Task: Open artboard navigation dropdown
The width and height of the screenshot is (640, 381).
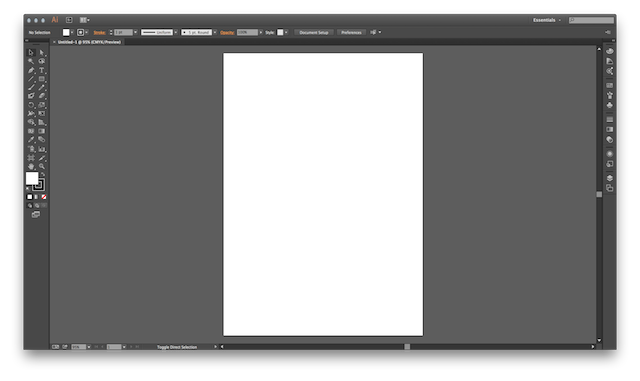Action: [124, 347]
